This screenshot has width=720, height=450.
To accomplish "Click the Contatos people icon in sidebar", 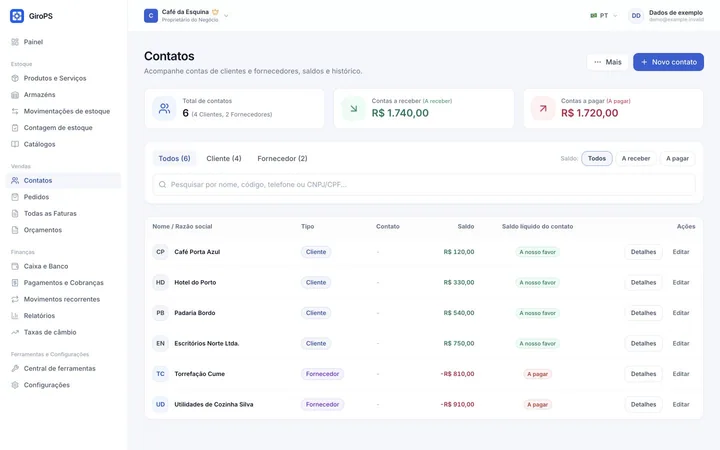I will tap(15, 180).
